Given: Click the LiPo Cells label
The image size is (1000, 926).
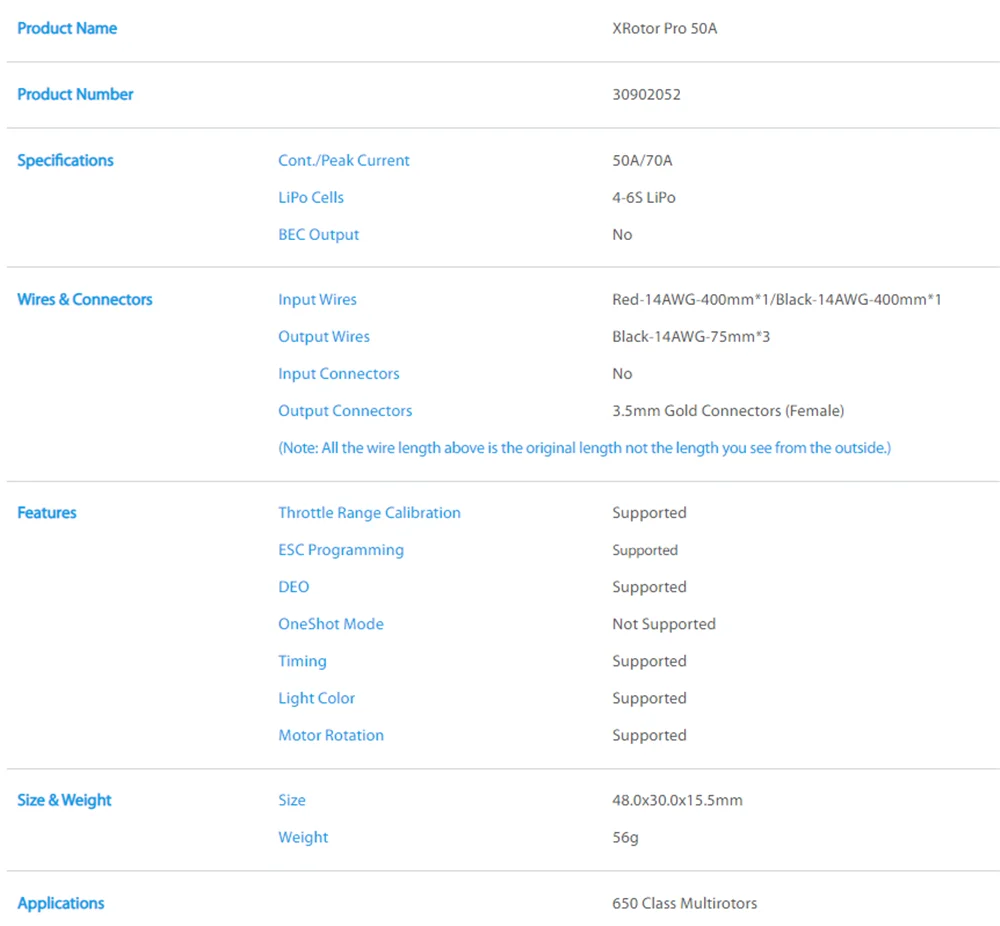Looking at the screenshot, I should 310,197.
